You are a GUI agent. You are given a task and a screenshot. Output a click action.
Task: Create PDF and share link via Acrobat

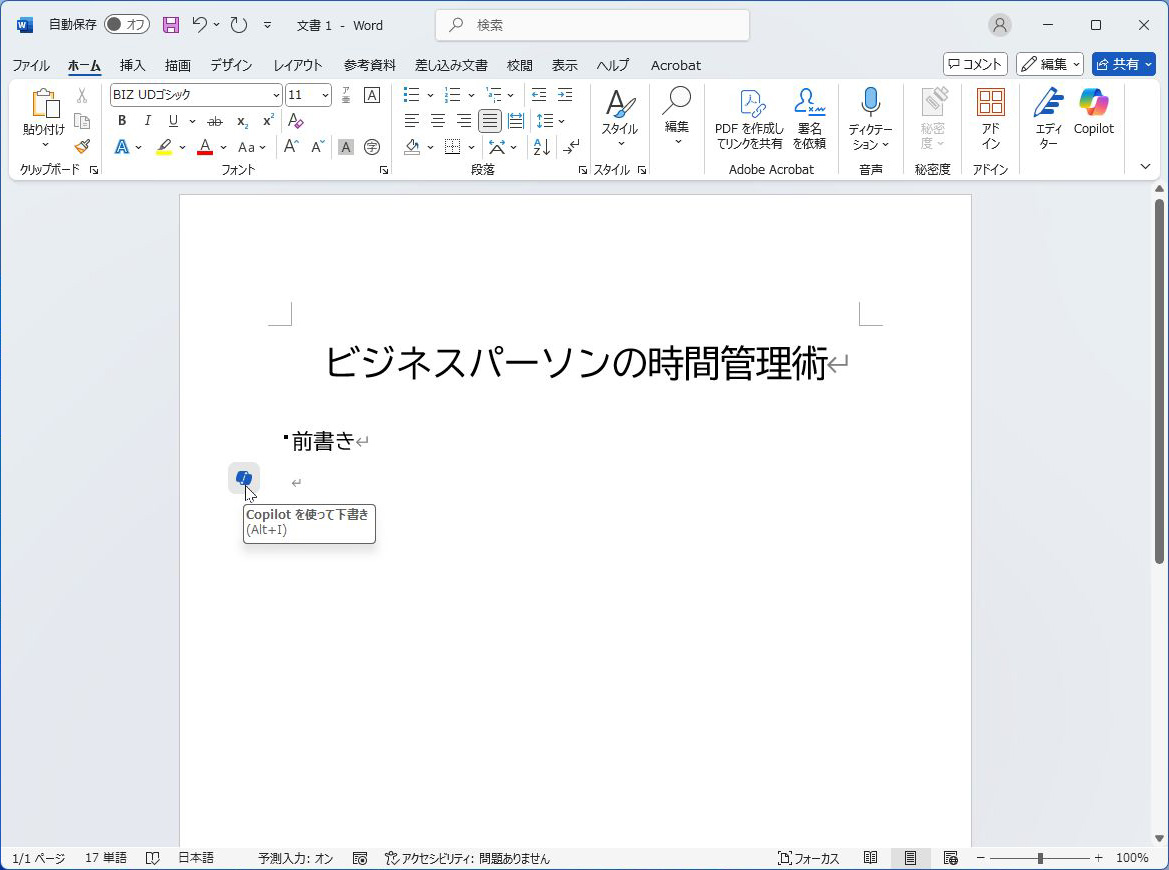pos(749,117)
